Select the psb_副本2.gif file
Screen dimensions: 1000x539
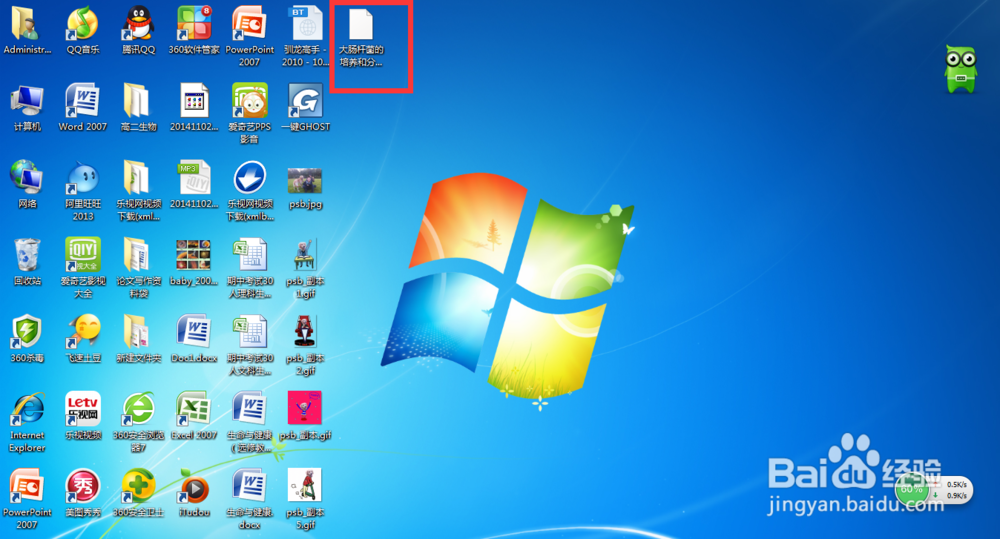[x=305, y=332]
